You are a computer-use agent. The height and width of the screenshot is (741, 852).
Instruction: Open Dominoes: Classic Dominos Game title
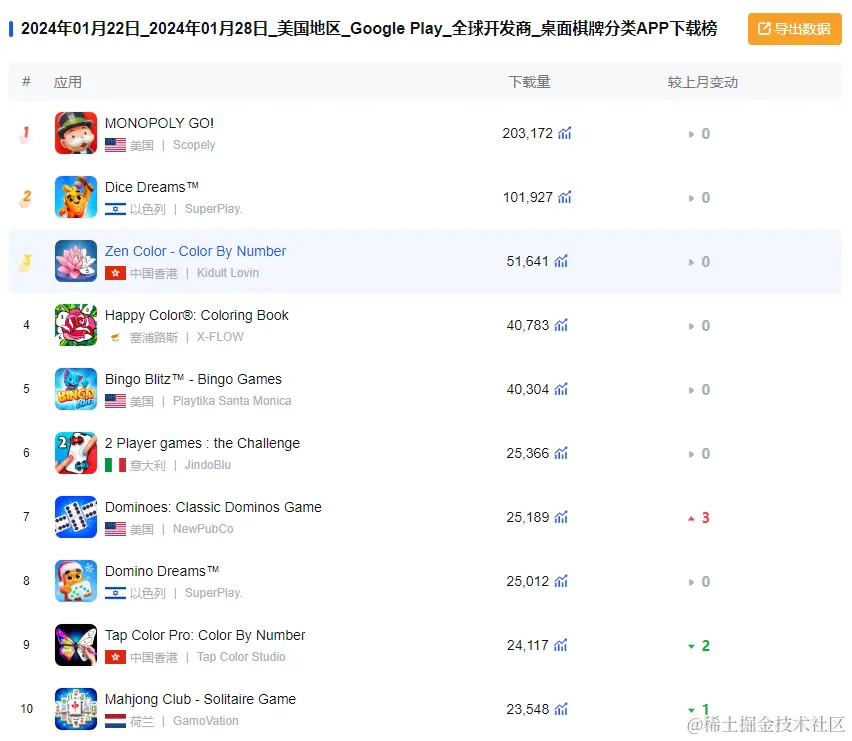[x=213, y=507]
